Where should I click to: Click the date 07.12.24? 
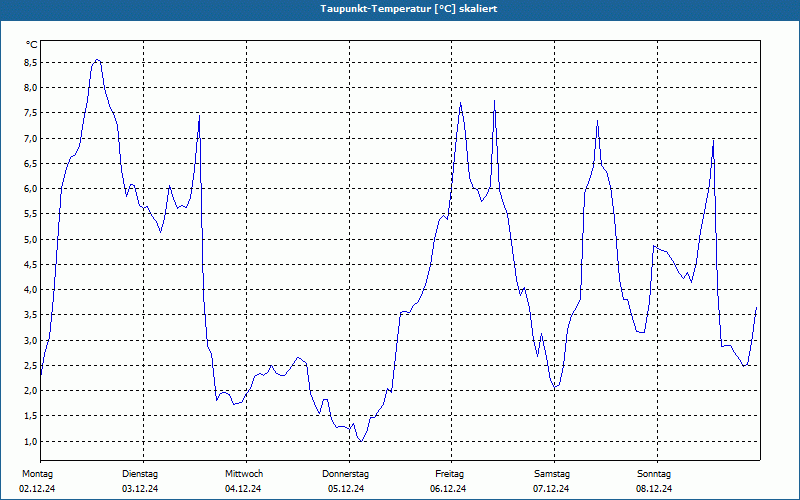click(x=551, y=489)
